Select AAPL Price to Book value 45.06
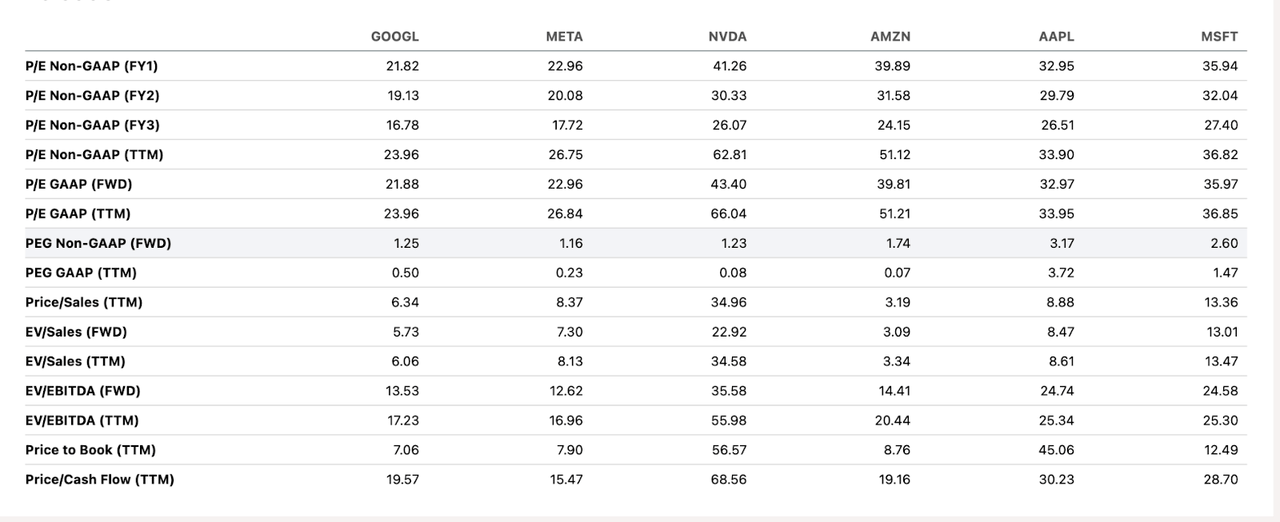This screenshot has width=1280, height=522. point(1056,450)
